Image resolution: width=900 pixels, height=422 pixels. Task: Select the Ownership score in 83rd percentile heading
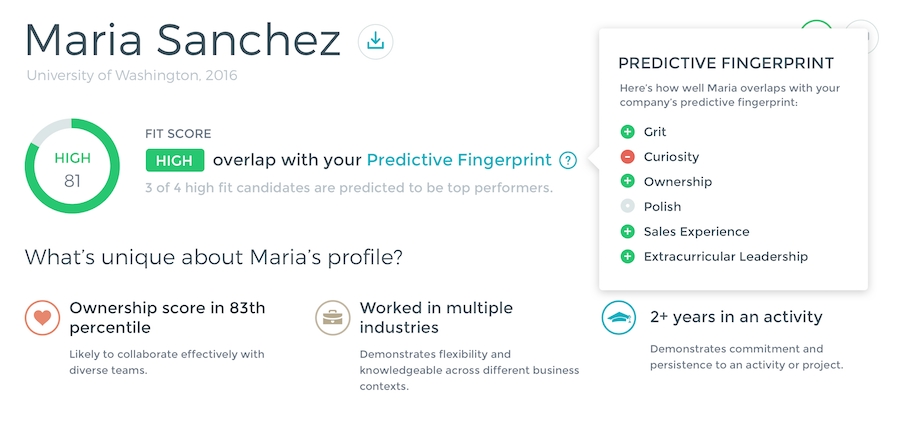[x=167, y=318]
